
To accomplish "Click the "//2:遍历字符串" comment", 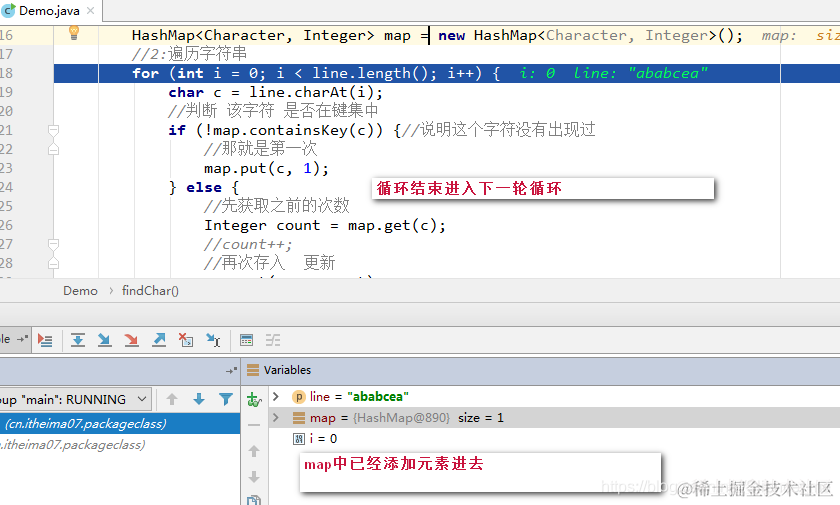I will point(189,54).
